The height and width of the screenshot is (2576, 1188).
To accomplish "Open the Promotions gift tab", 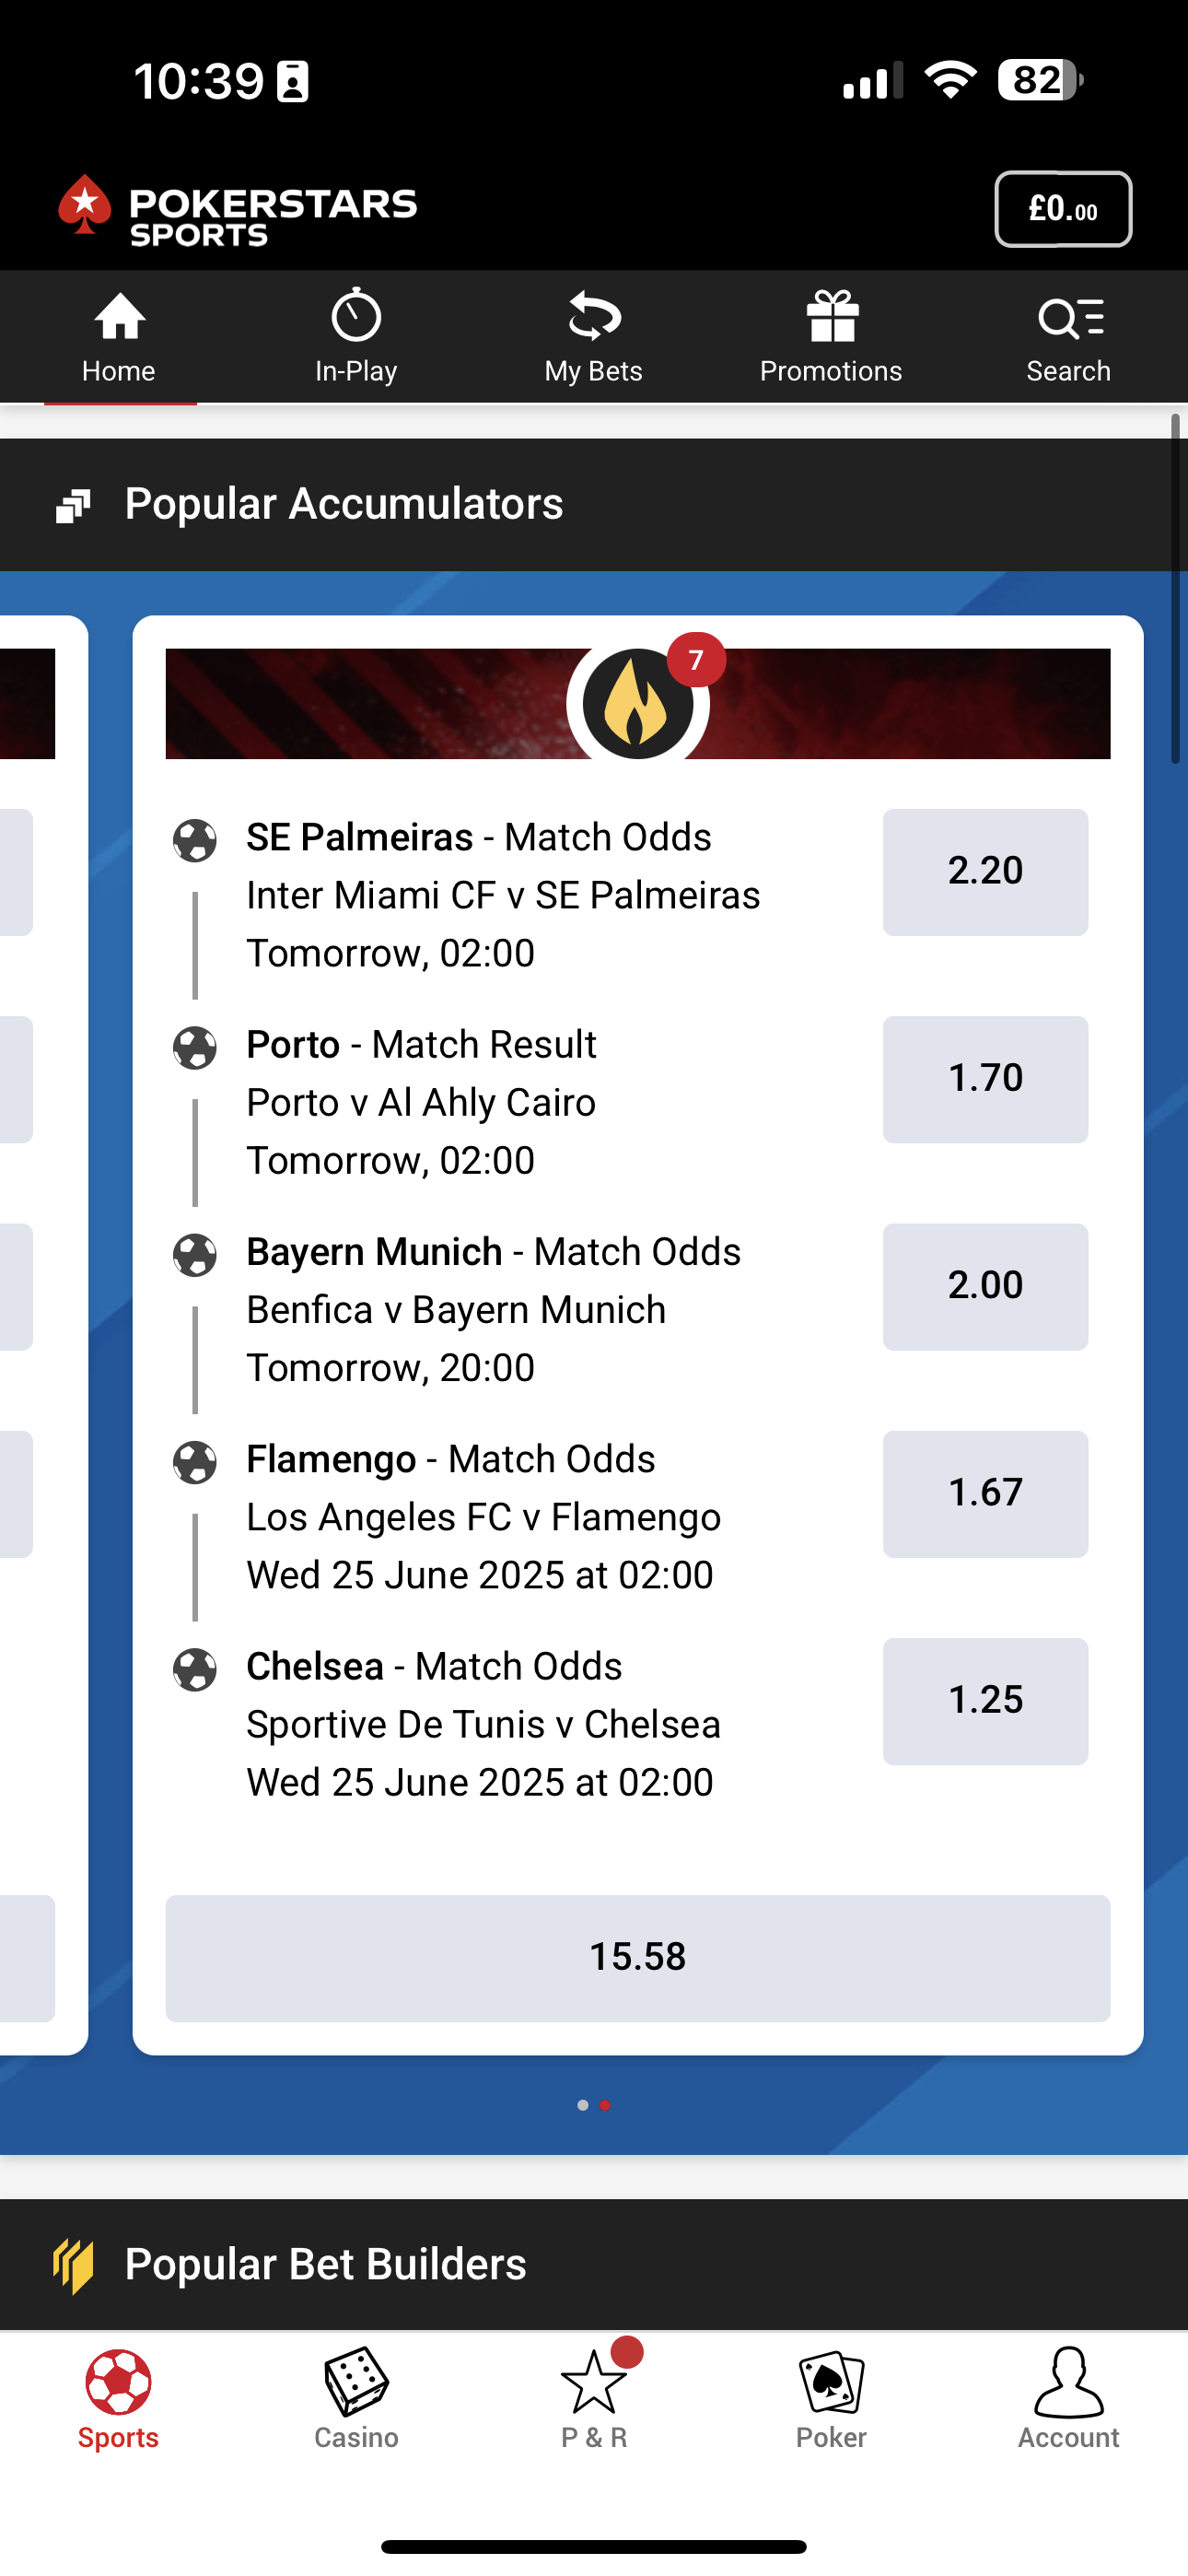I will pos(831,338).
